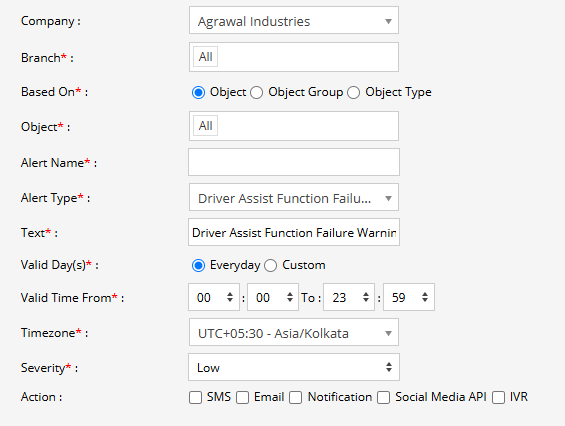Screen dimensions: 565x426
Task: Select Everyday for Valid Days
Action: [199, 266]
